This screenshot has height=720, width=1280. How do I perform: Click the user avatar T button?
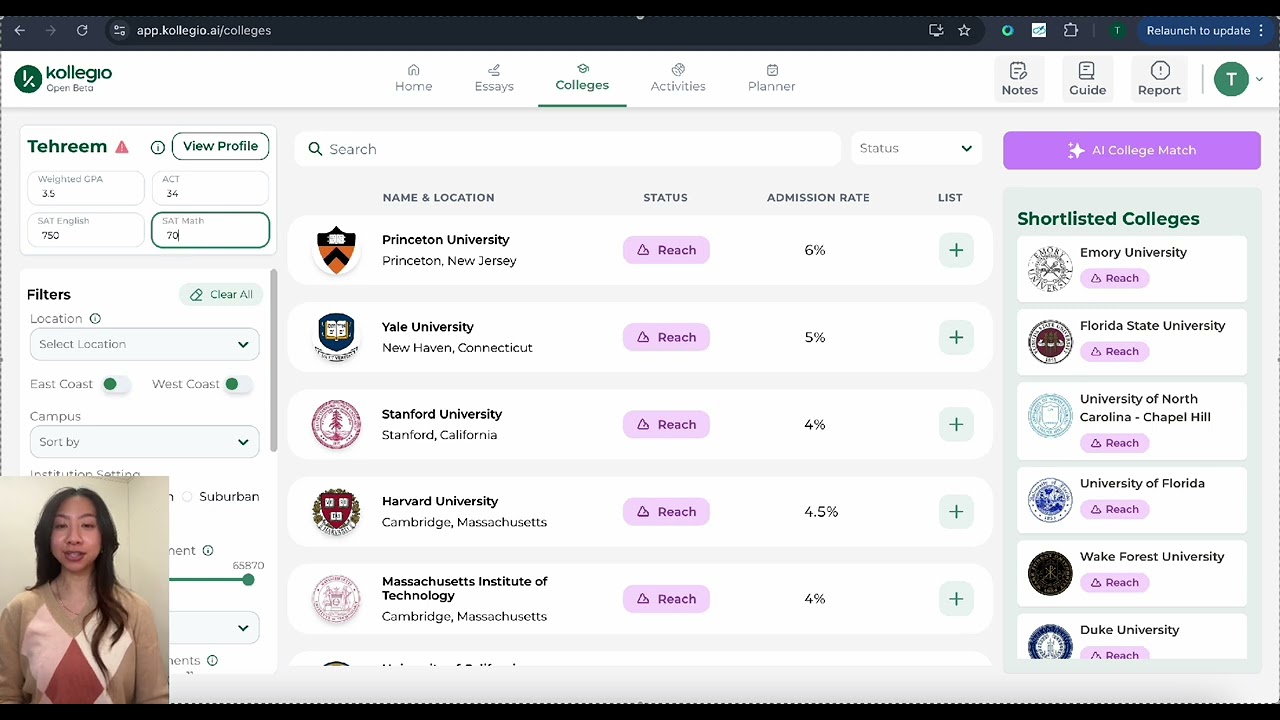[x=1231, y=79]
